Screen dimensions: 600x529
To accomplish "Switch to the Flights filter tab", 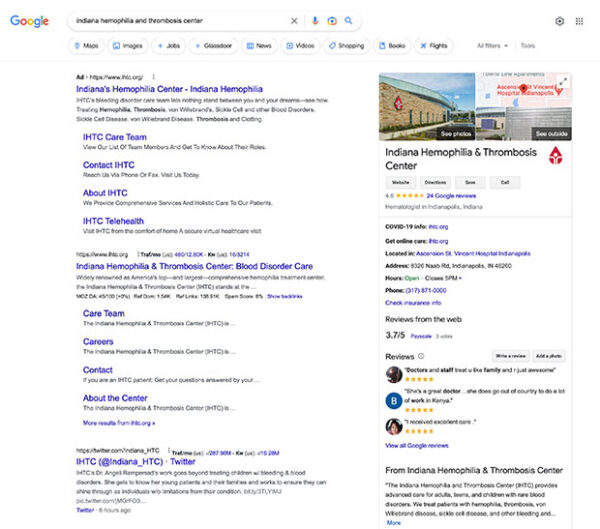I will [x=434, y=46].
